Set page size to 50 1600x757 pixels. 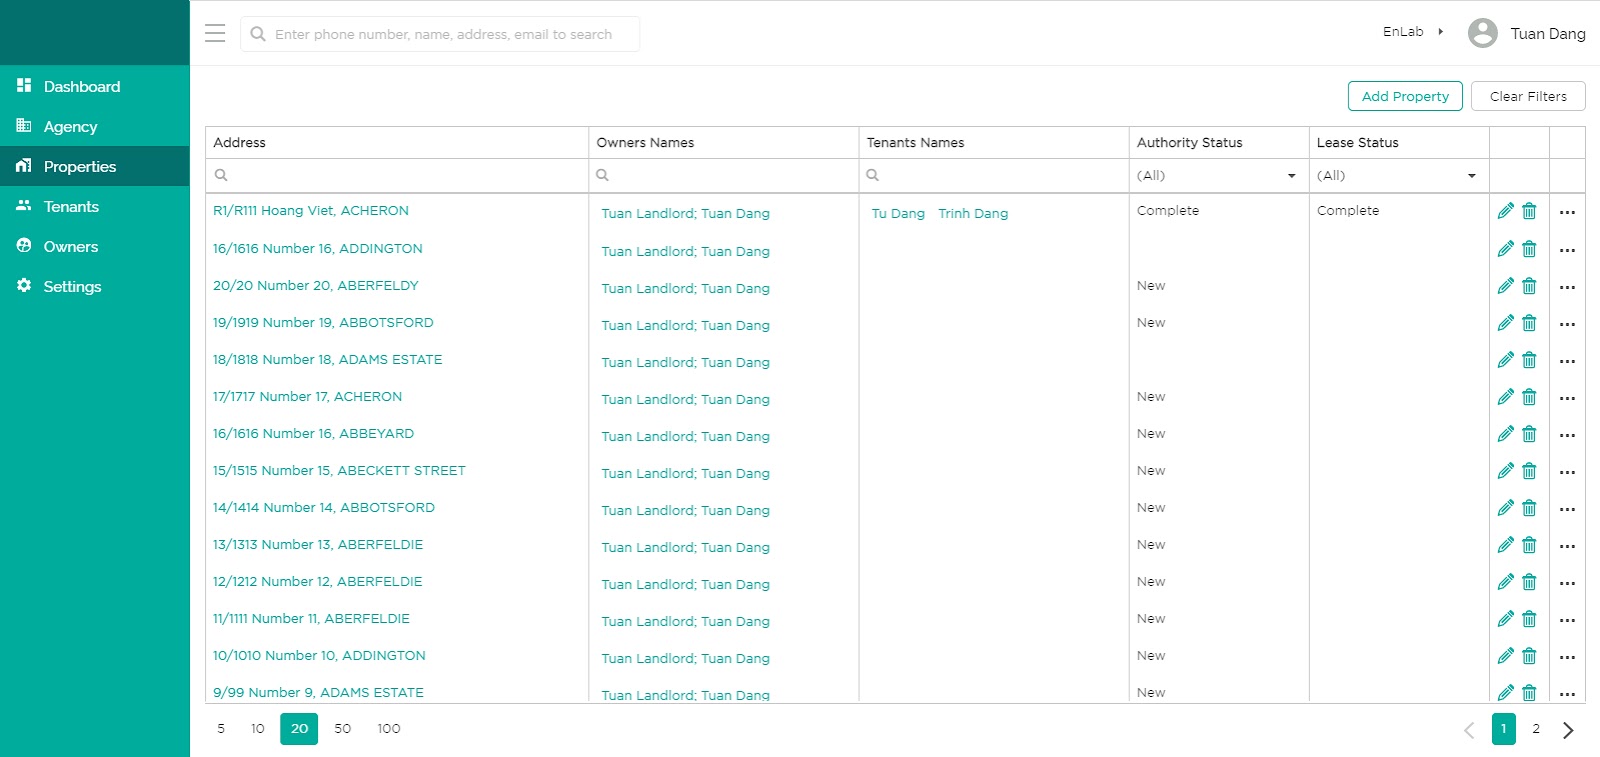pyautogui.click(x=342, y=729)
